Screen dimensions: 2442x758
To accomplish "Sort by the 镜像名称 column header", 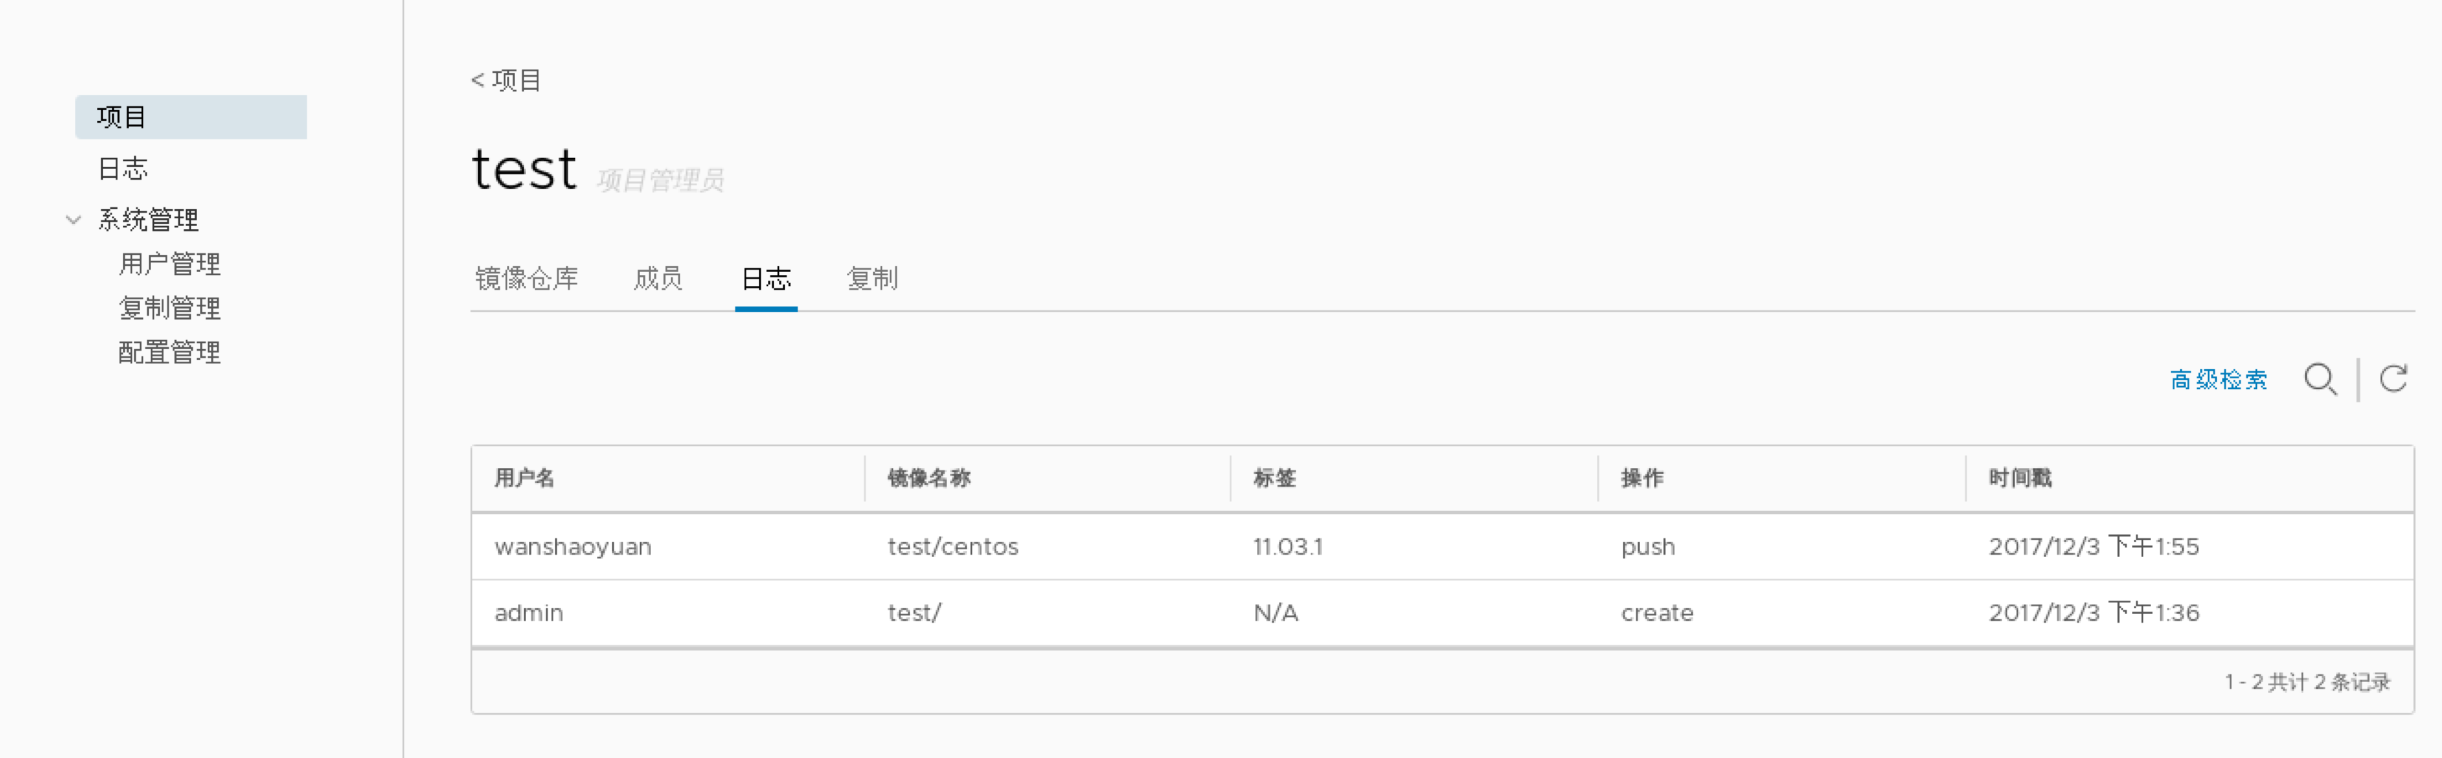I will pyautogui.click(x=929, y=478).
